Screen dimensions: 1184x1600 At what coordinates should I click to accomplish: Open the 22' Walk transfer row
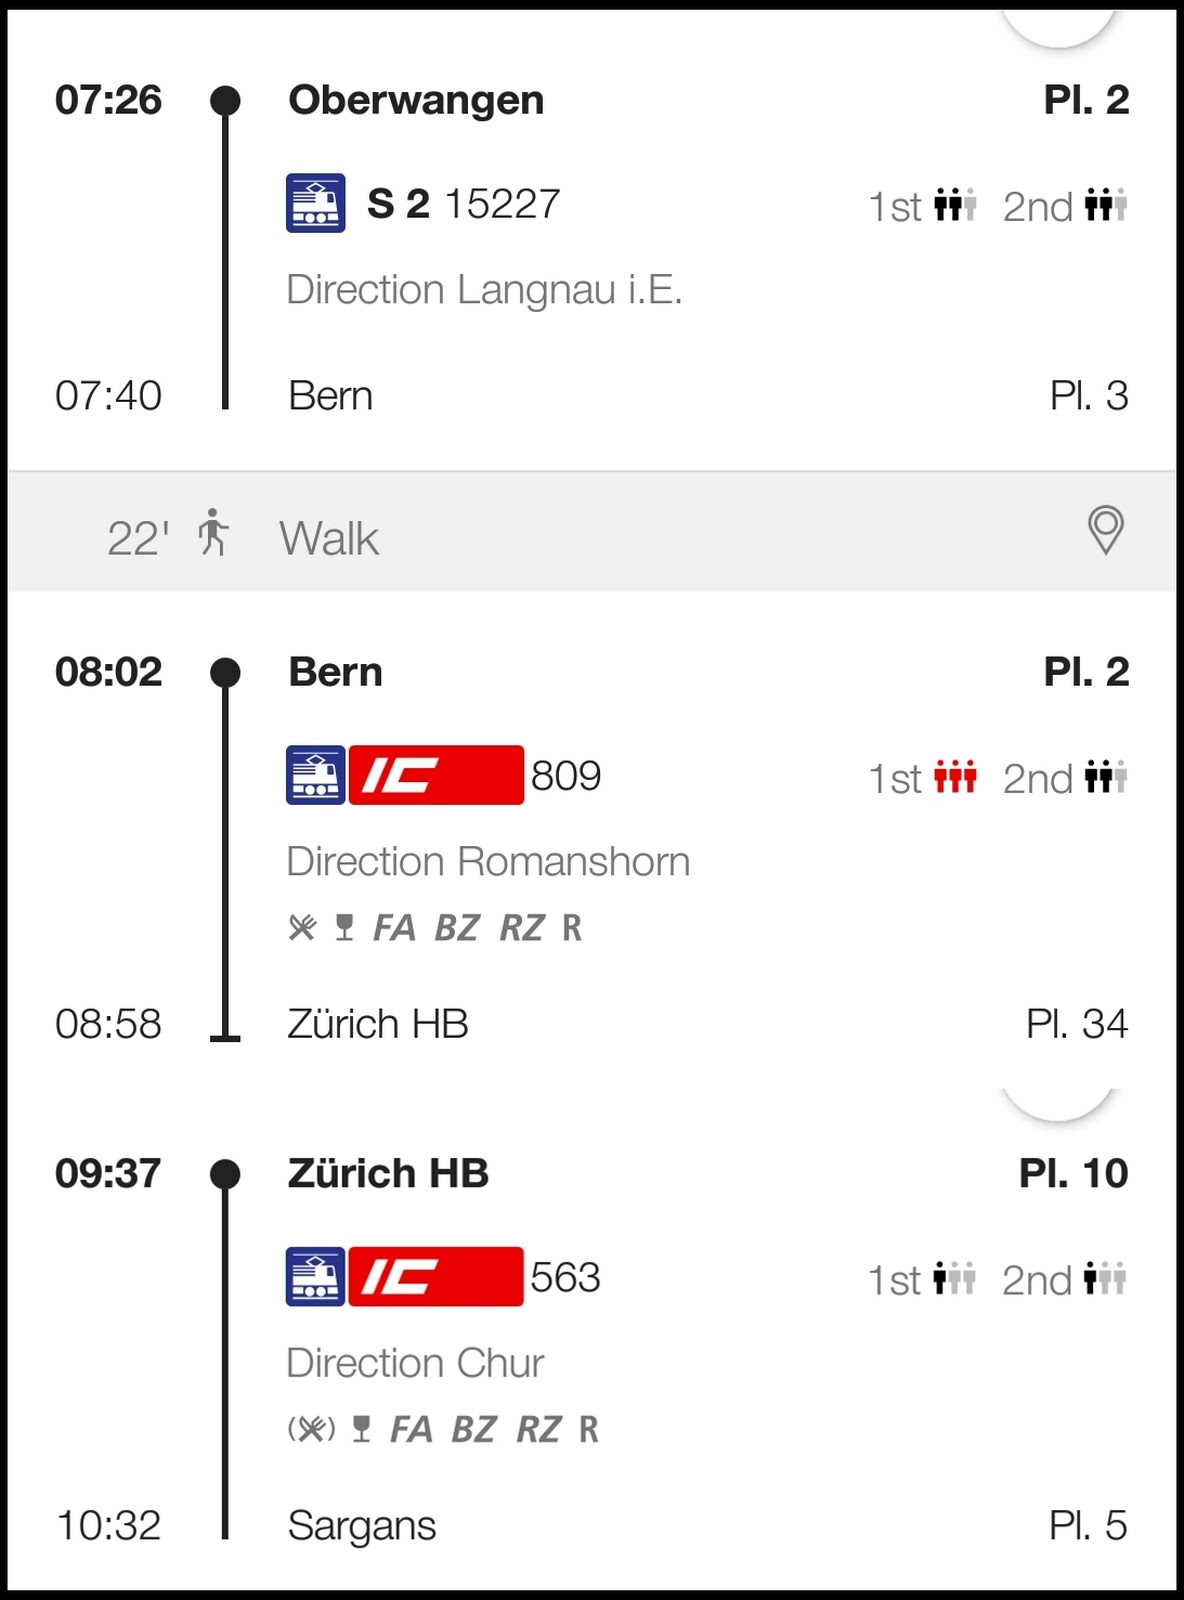(592, 536)
